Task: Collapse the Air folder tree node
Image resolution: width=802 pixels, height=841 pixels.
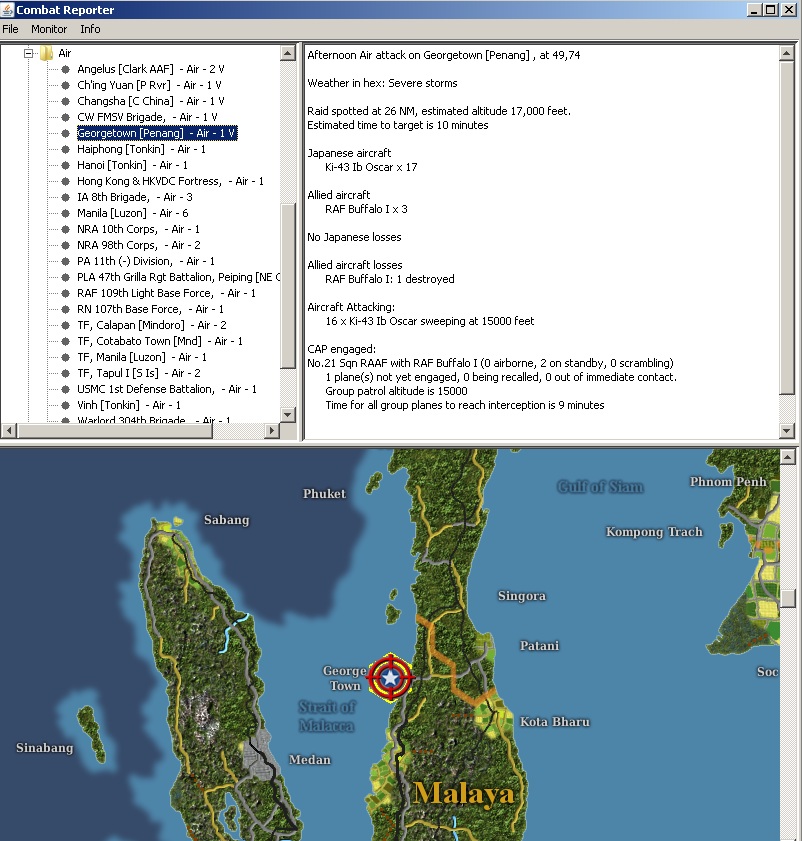Action: [28, 53]
